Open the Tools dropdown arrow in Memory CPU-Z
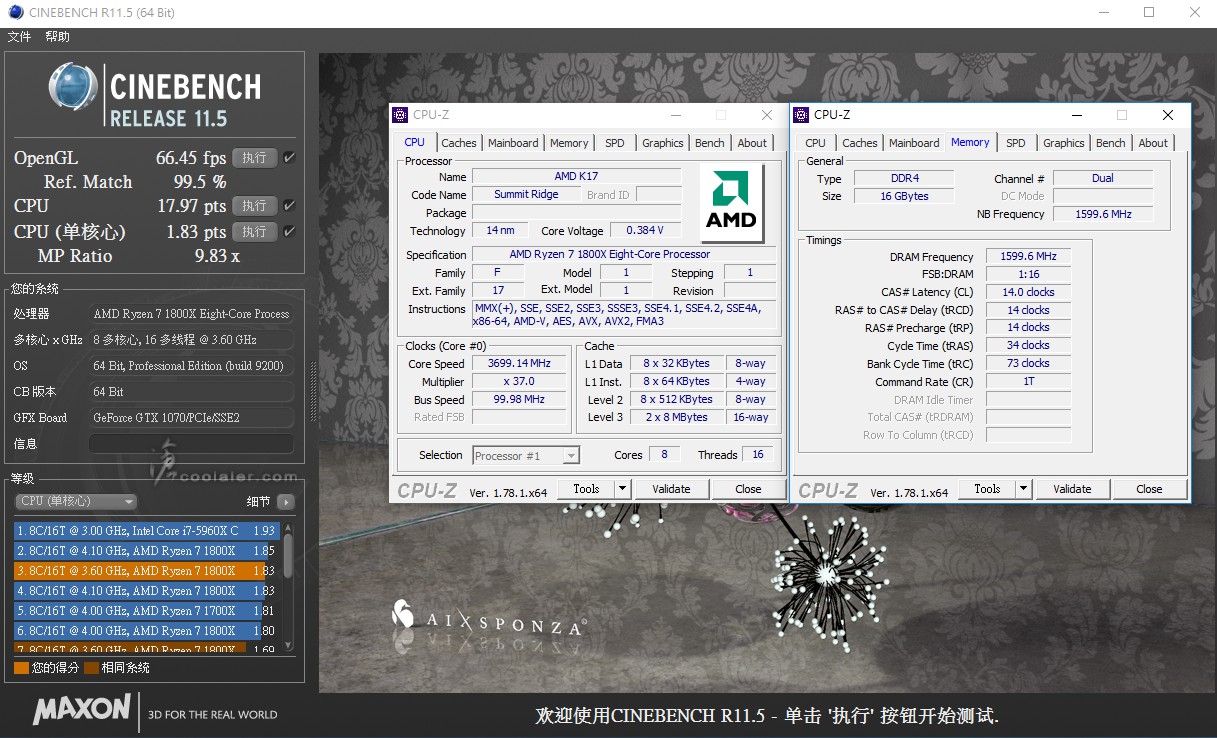Screen dimensions: 1217x738 pos(1023,489)
